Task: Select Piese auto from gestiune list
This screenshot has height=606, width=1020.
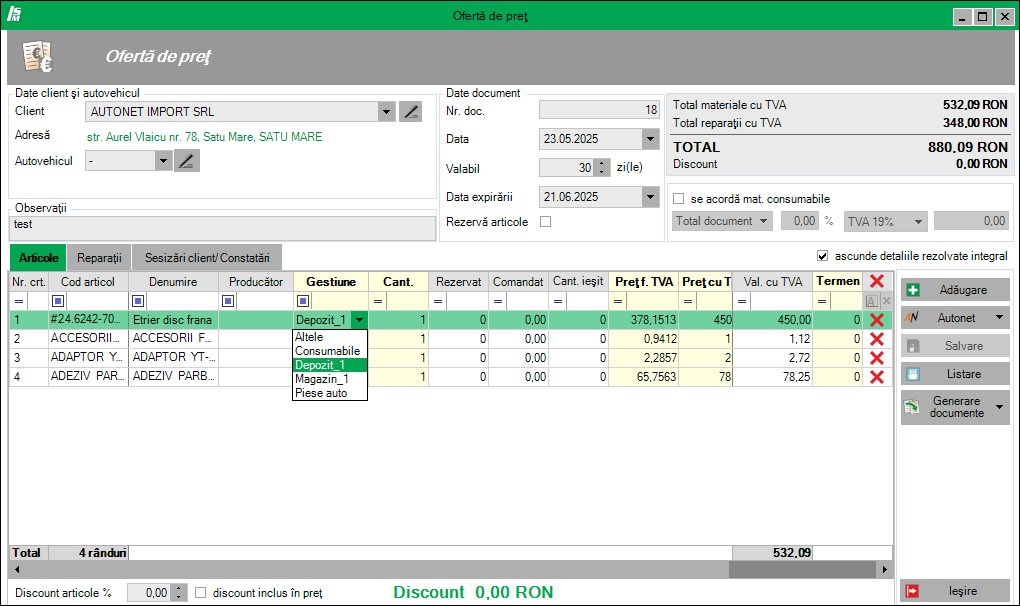Action: click(330, 393)
